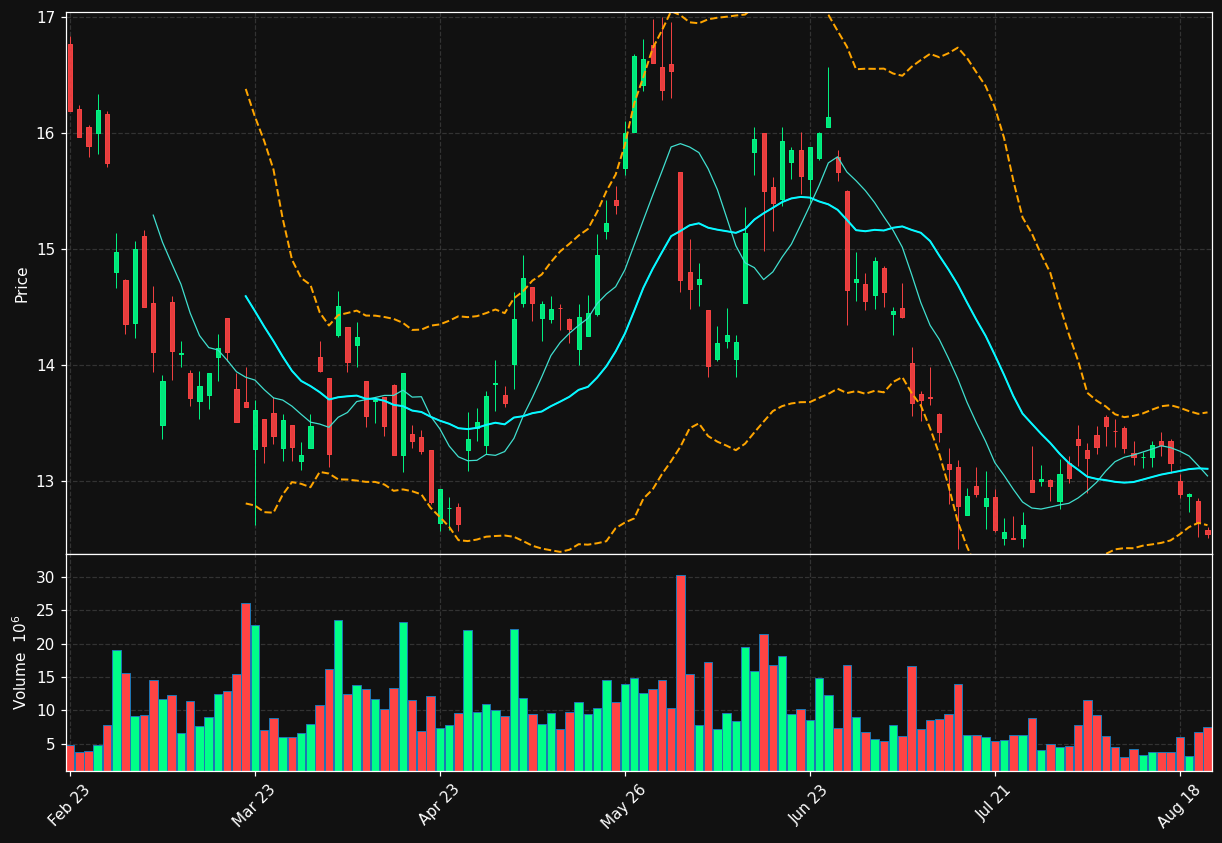This screenshot has height=843, width=1222.
Task: Click the 30 volume axis value
Action: click(x=46, y=578)
